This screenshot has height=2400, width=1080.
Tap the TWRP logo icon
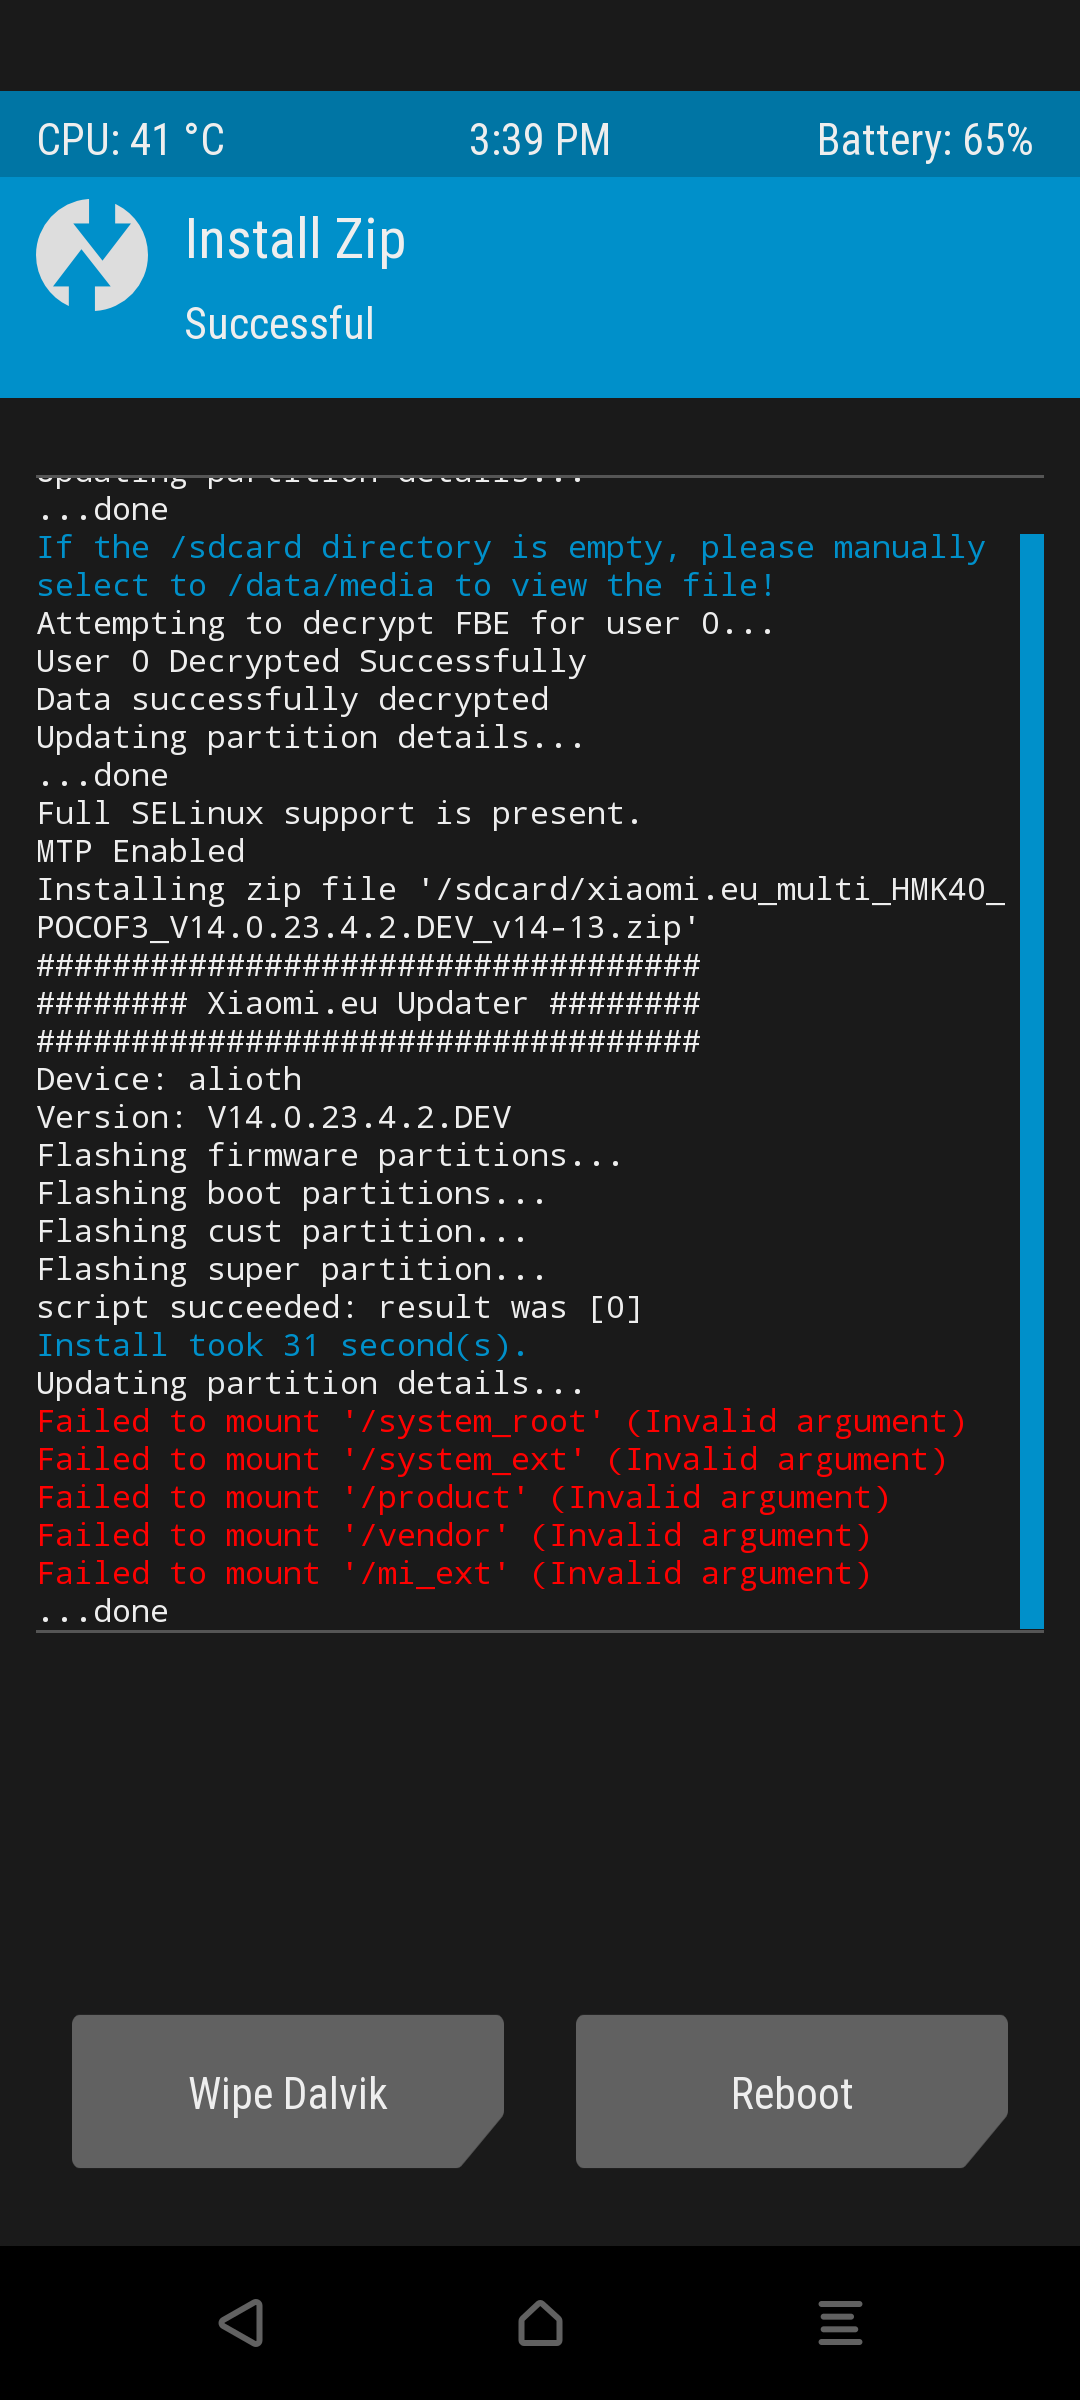click(92, 255)
